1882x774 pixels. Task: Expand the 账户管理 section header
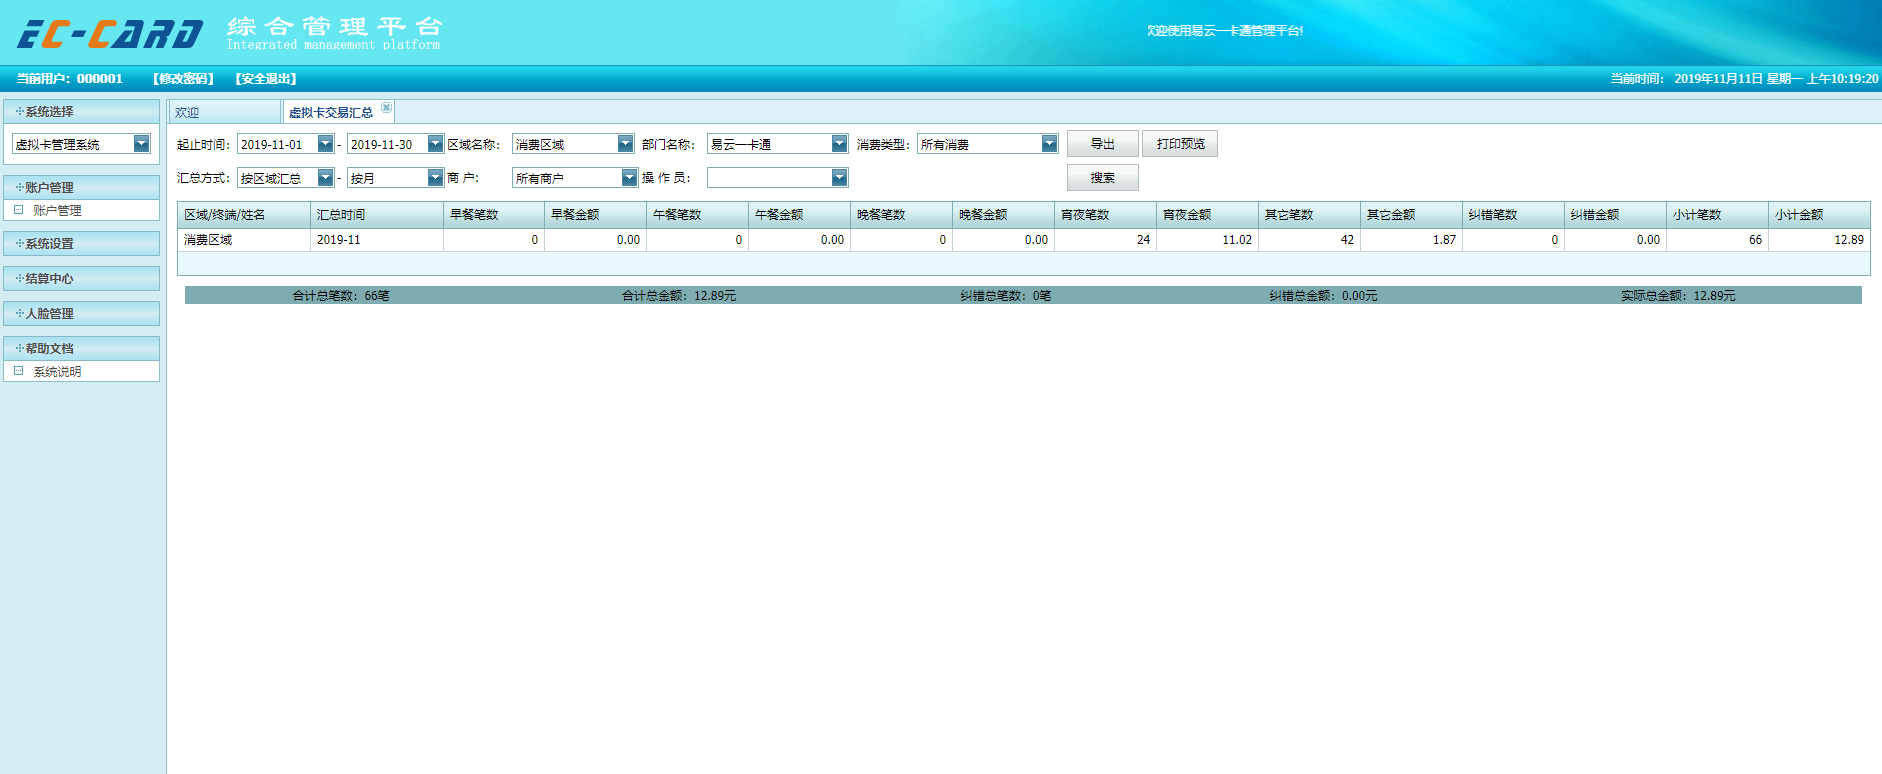(x=81, y=187)
